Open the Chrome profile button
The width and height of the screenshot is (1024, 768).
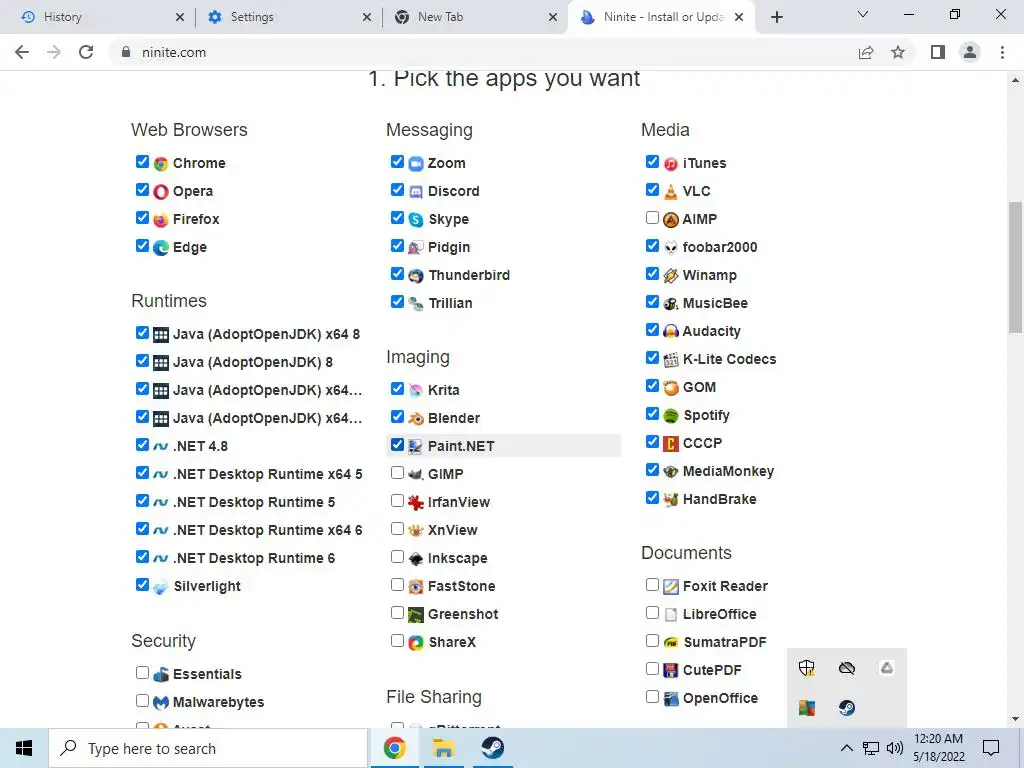pos(970,52)
